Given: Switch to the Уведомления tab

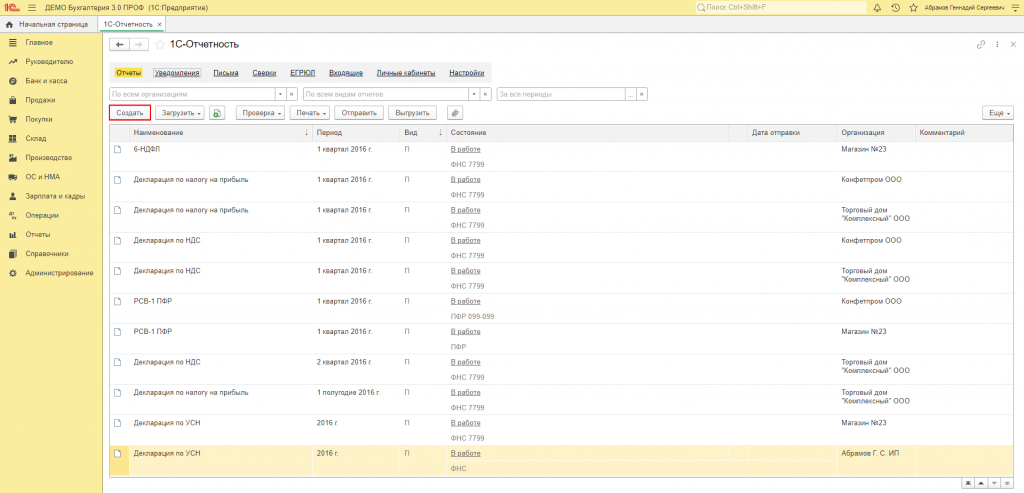Looking at the screenshot, I should pos(176,73).
